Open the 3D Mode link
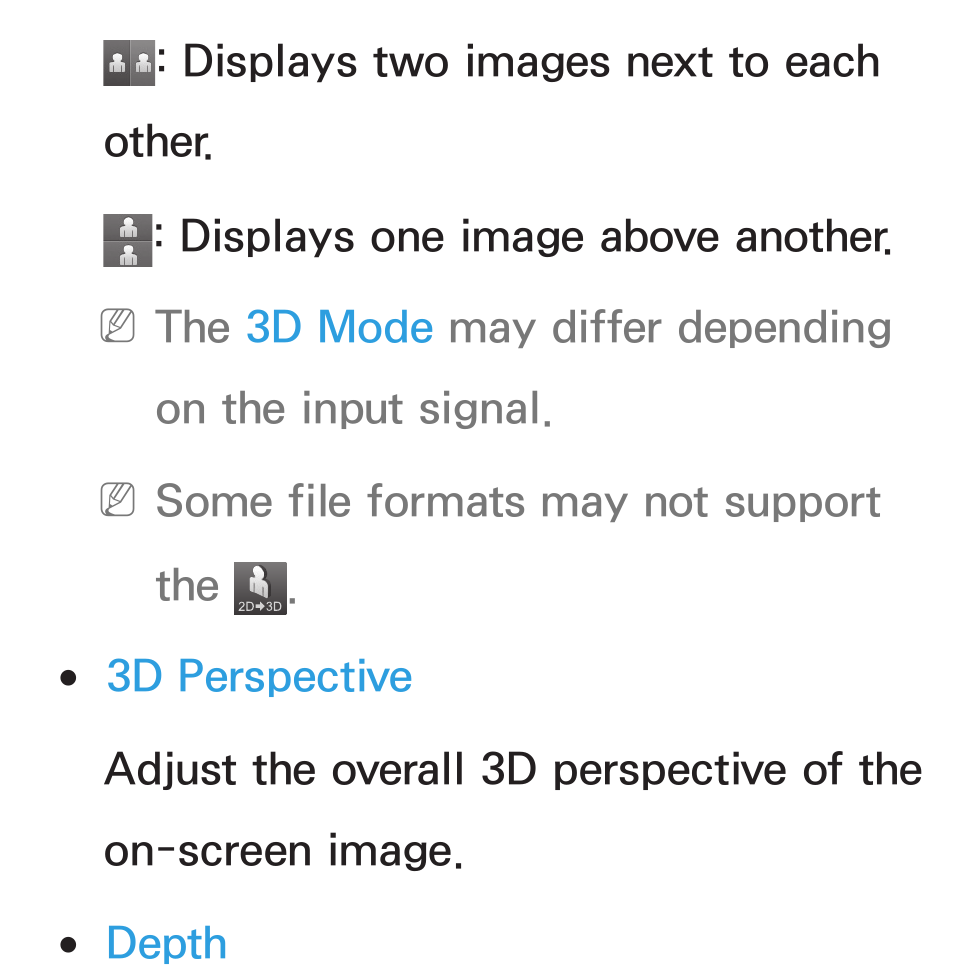 [x=340, y=327]
